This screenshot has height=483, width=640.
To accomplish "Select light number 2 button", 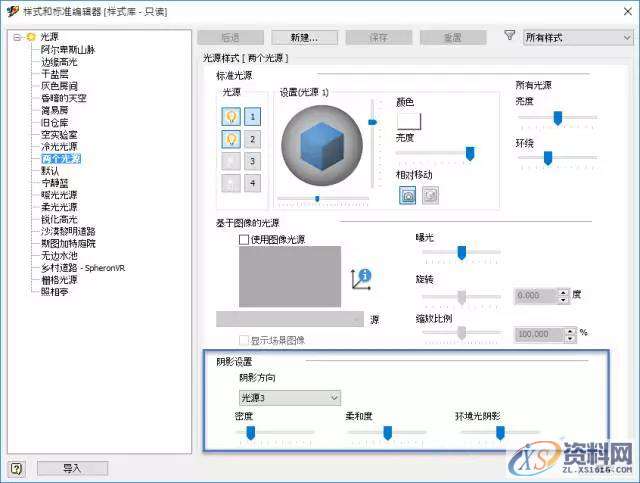I will (252, 139).
